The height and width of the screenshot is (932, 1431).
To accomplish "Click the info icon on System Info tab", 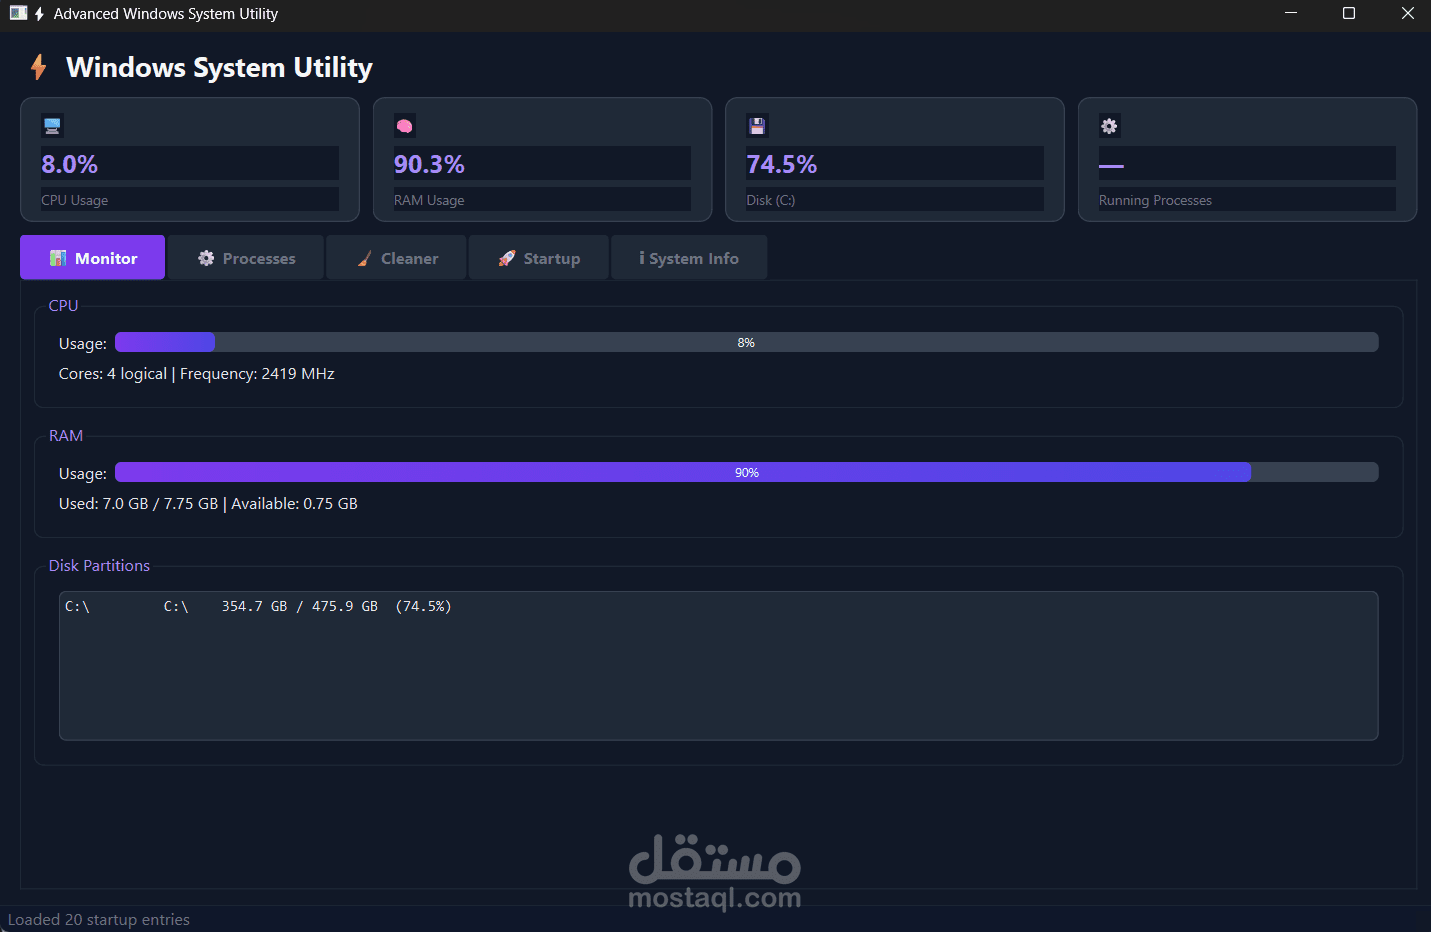I will click(641, 257).
